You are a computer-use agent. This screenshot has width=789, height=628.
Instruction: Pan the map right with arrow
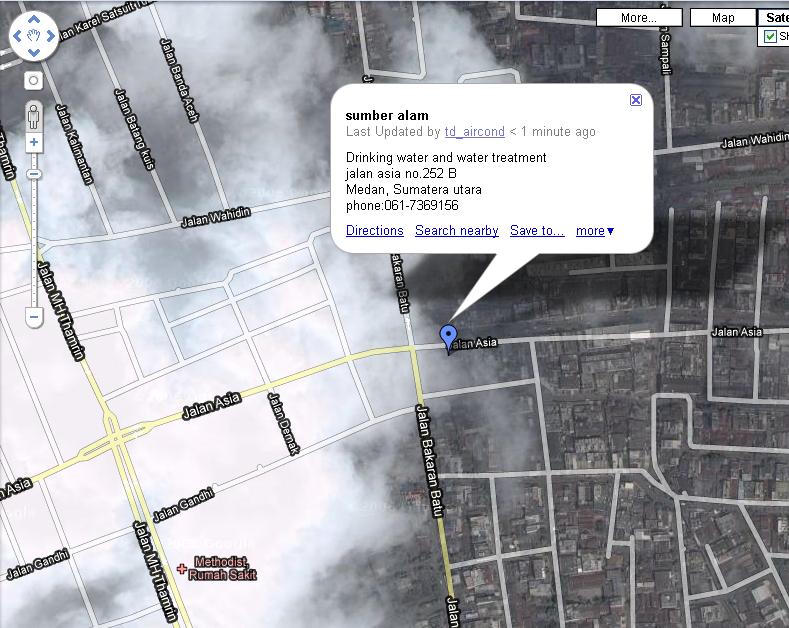click(51, 37)
